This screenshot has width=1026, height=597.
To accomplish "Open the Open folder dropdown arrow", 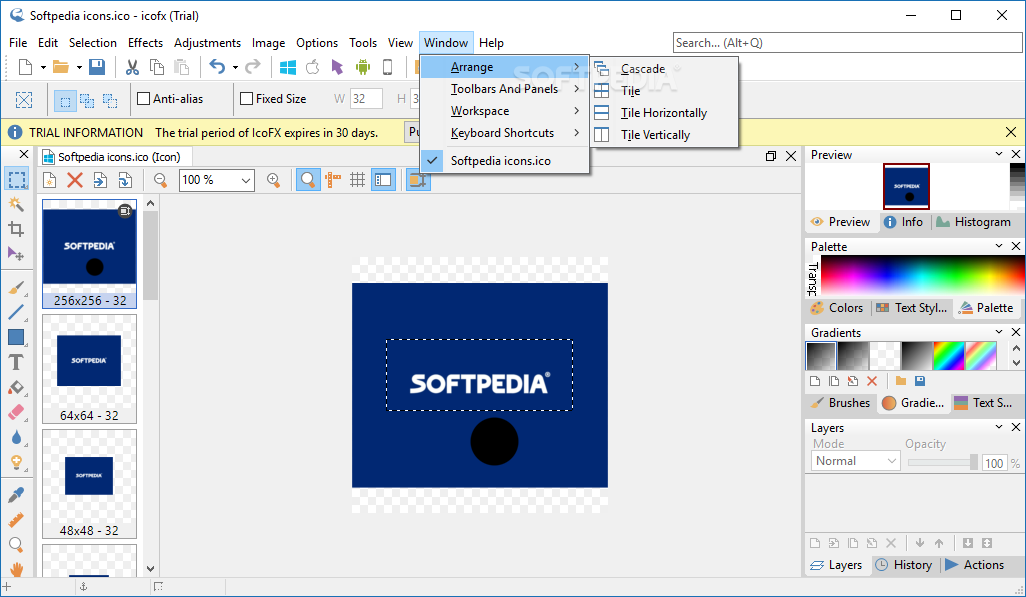I will (79, 67).
